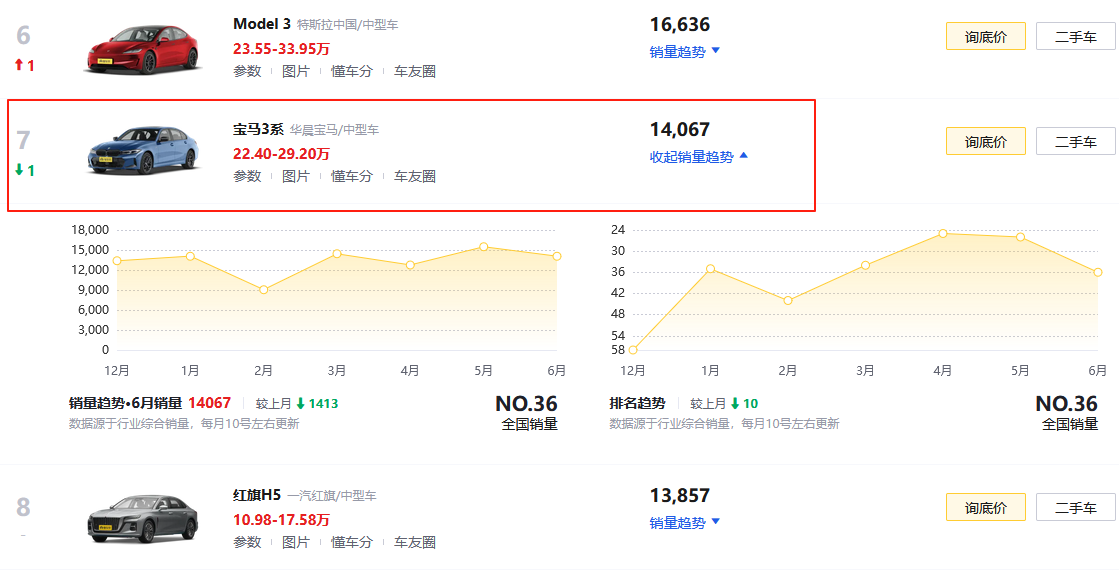Open 懂车分 for 宝马3系
The width and height of the screenshot is (1119, 582).
click(351, 176)
